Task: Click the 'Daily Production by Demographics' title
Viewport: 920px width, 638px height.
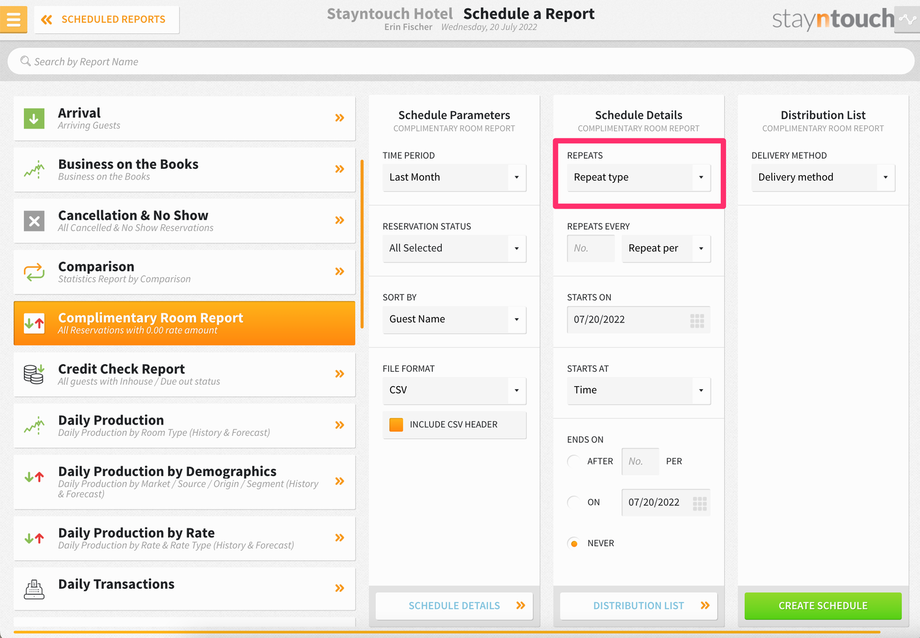Action: tap(167, 471)
